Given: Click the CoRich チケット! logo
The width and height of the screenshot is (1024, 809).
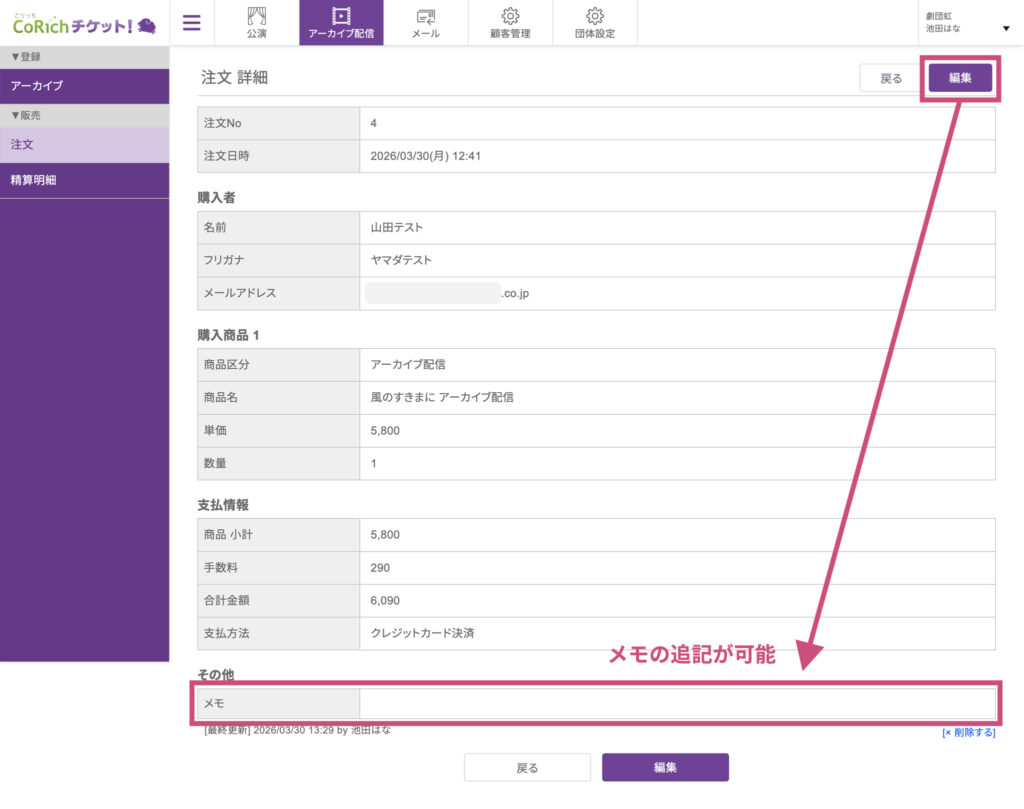Looking at the screenshot, I should coord(84,24).
